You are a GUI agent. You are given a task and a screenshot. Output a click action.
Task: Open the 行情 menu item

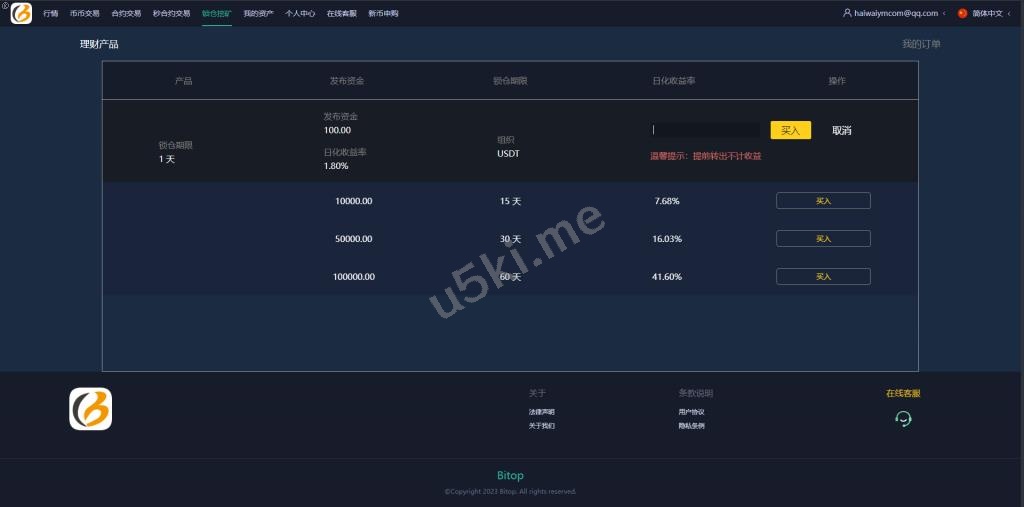51,14
